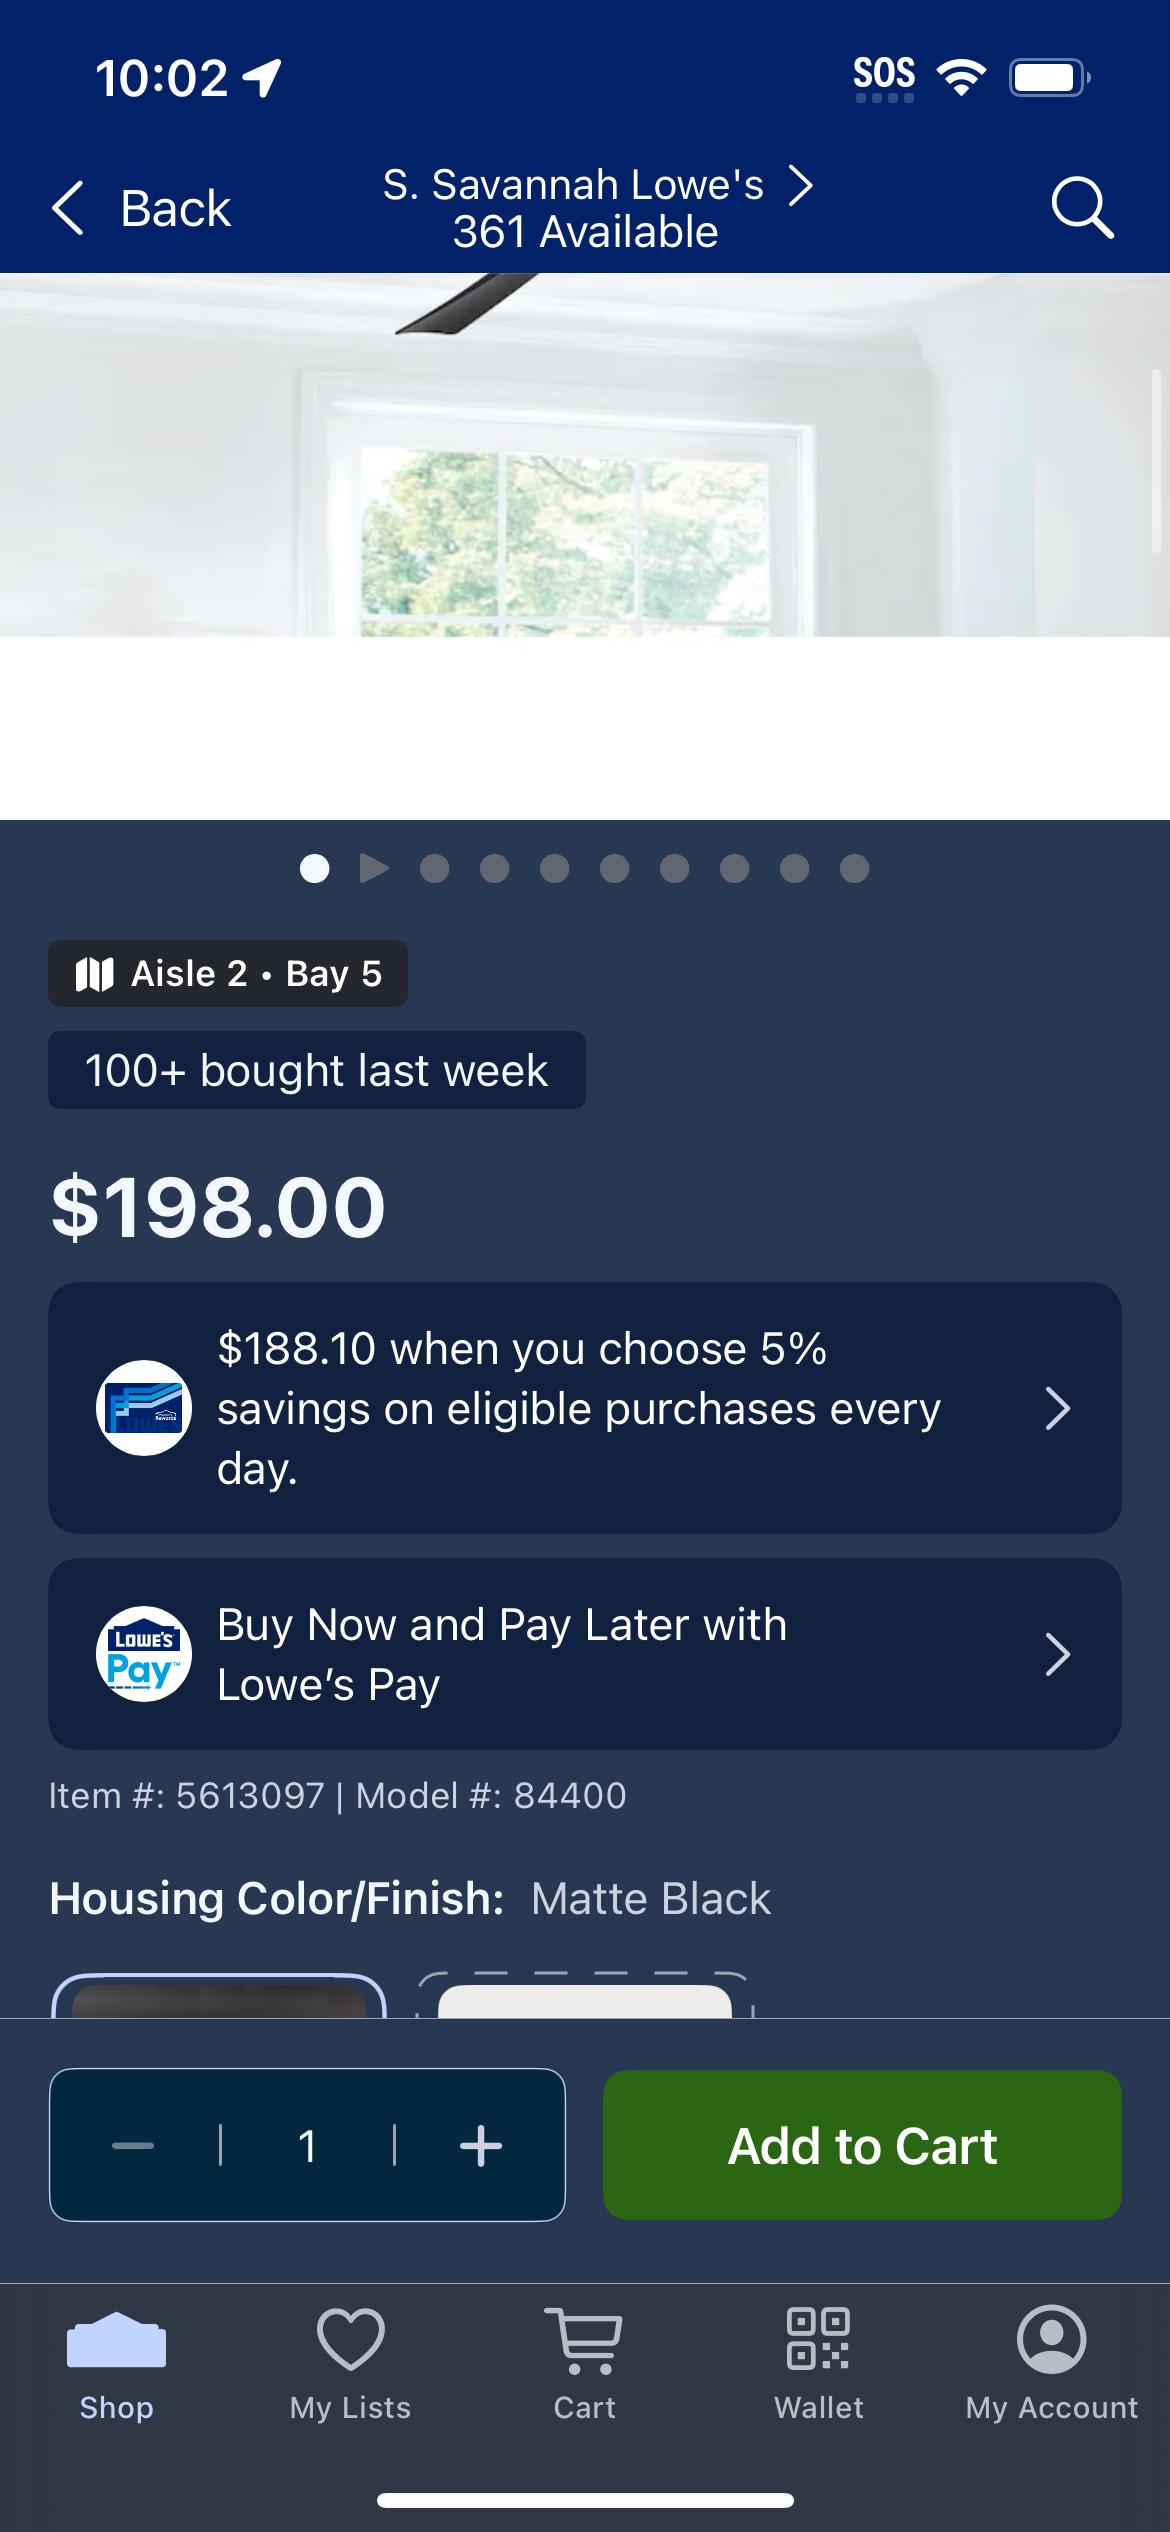Viewport: 1170px width, 2532px height.
Task: Jump to the last image dot
Action: pos(855,868)
